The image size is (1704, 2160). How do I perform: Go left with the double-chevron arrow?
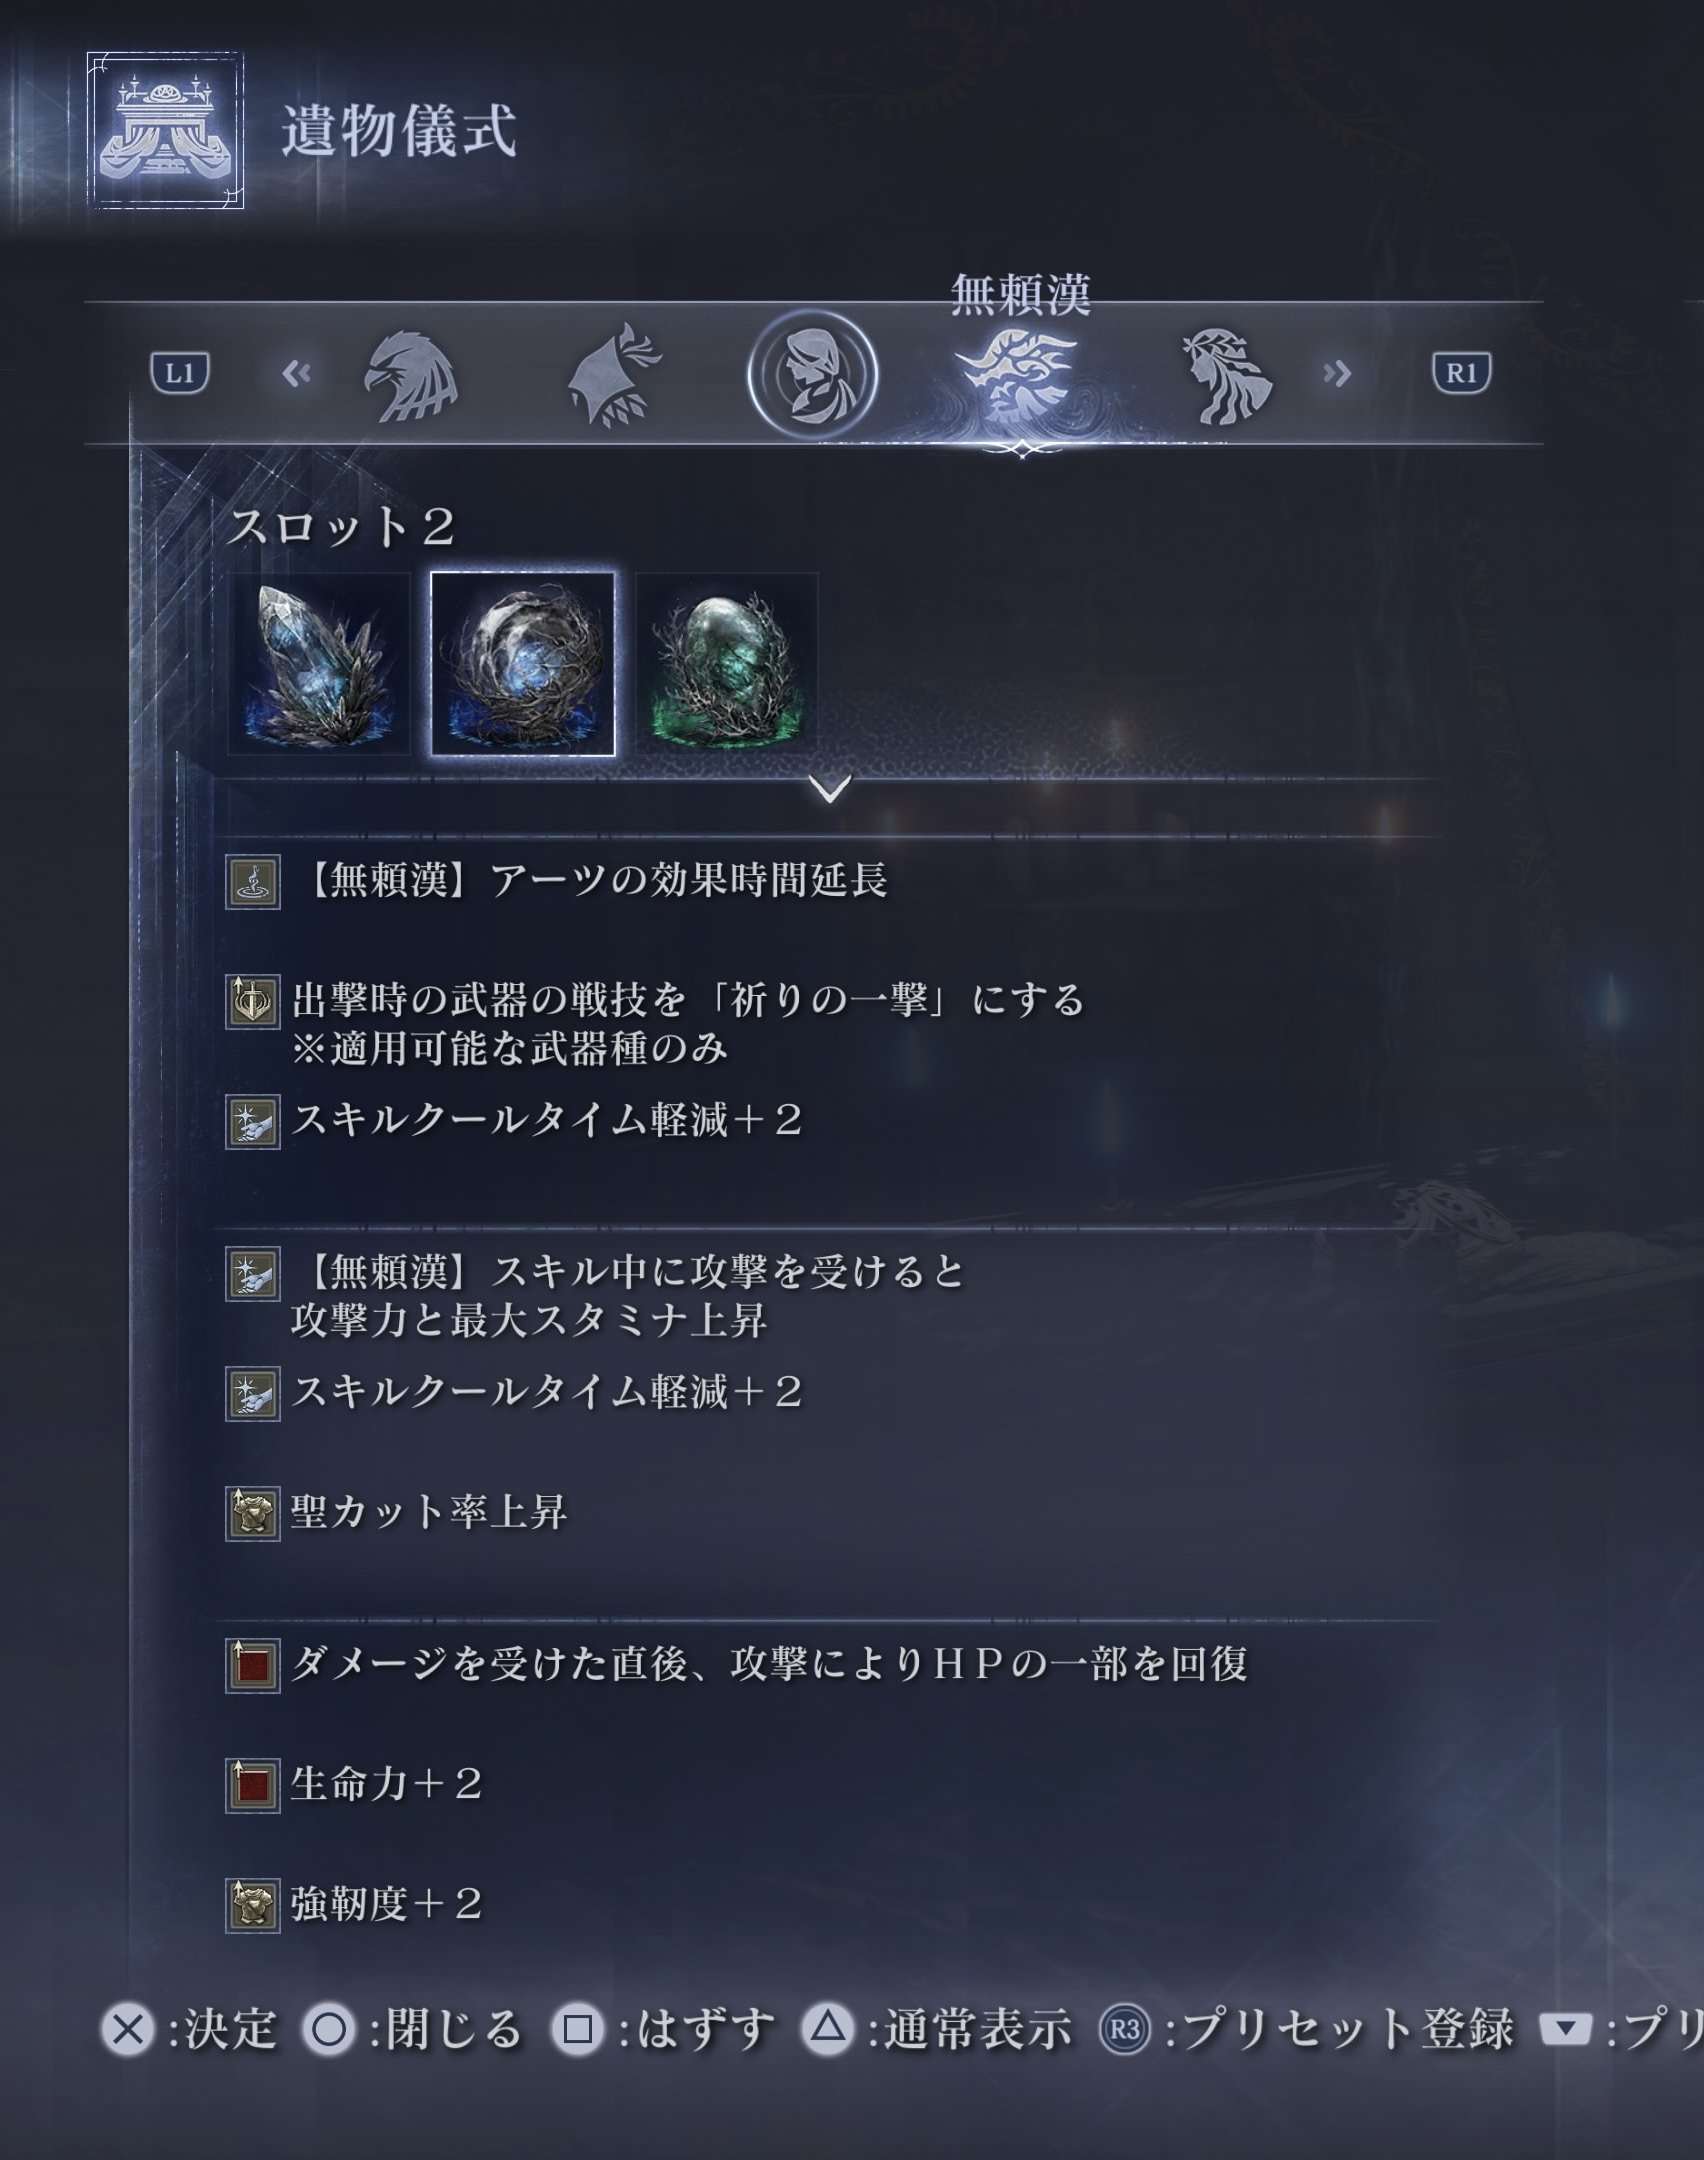pyautogui.click(x=296, y=374)
